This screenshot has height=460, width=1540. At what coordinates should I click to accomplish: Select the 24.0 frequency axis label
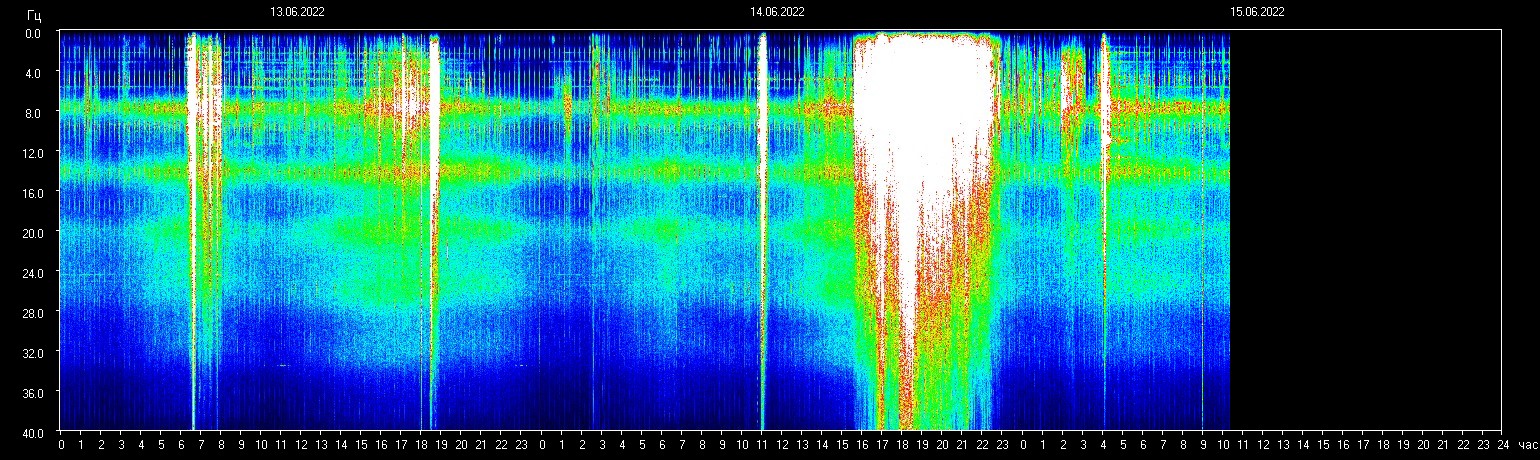coord(32,272)
